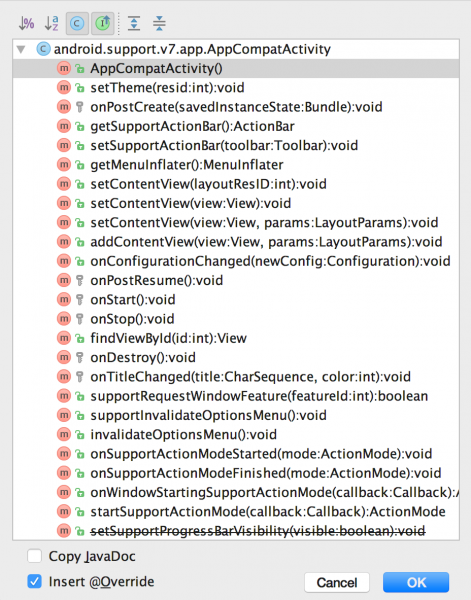The image size is (471, 600).
Task: Select onConfigurationChanged method entry
Action: 236,261
